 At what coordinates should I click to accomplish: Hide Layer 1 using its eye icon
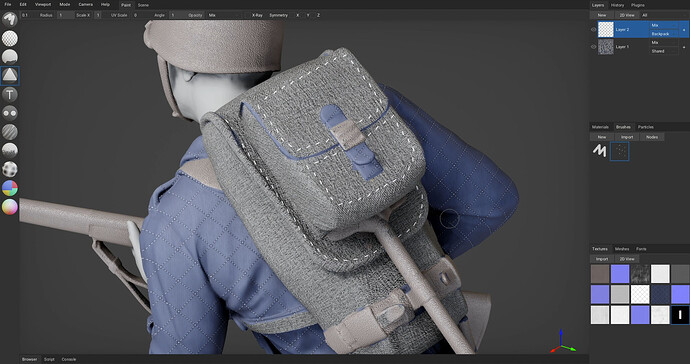pyautogui.click(x=593, y=47)
